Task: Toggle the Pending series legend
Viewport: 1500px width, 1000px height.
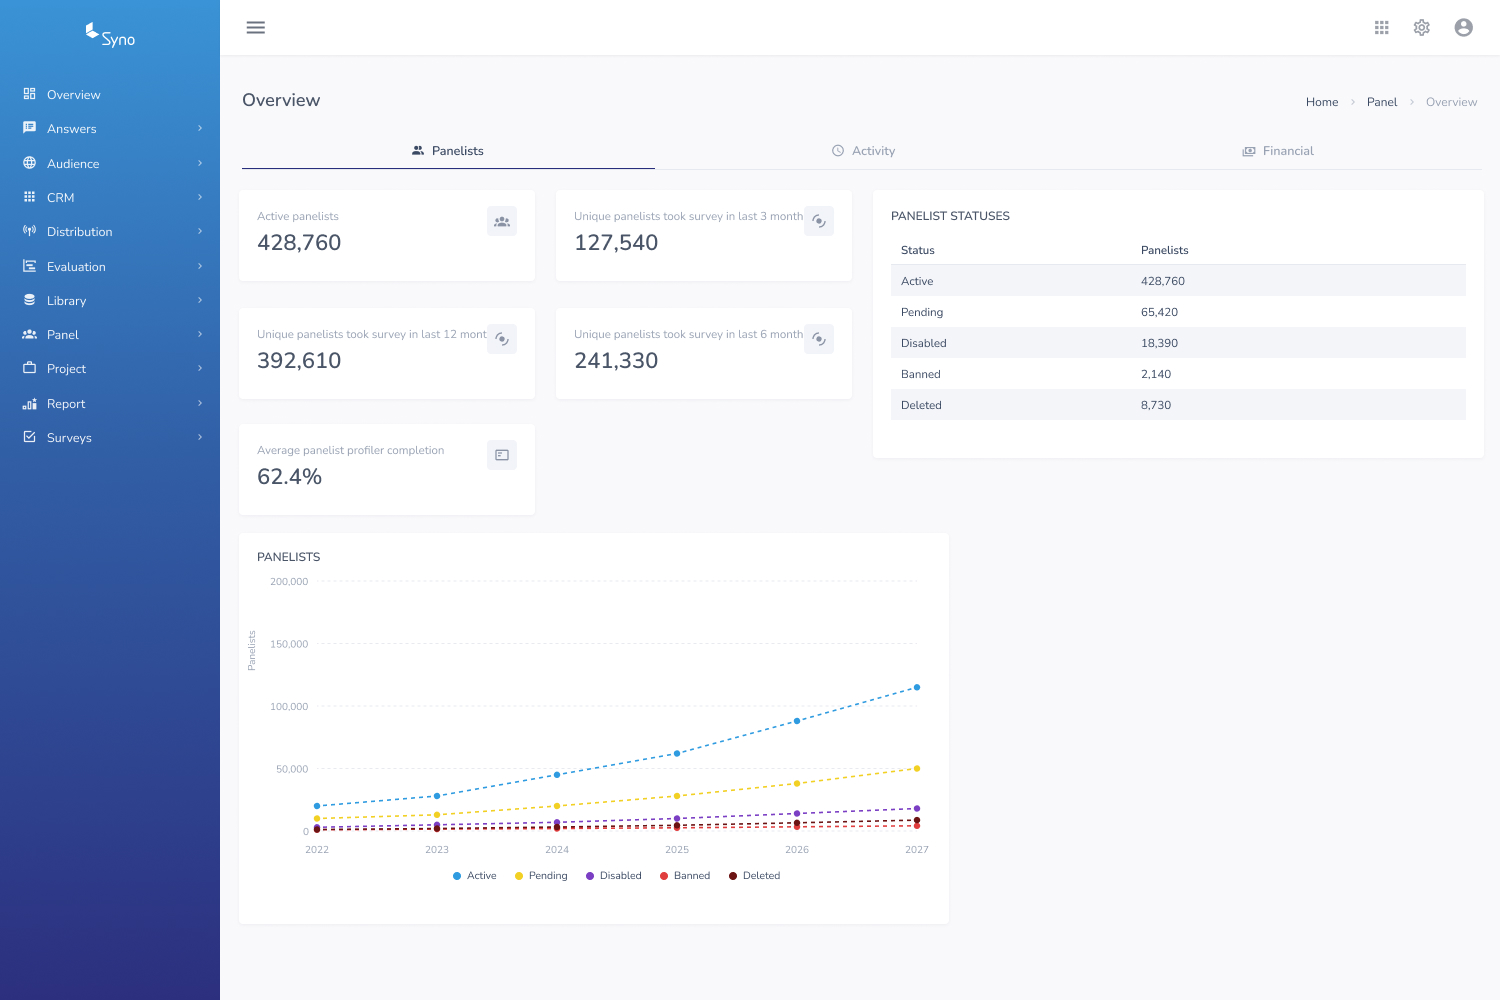Action: 541,876
